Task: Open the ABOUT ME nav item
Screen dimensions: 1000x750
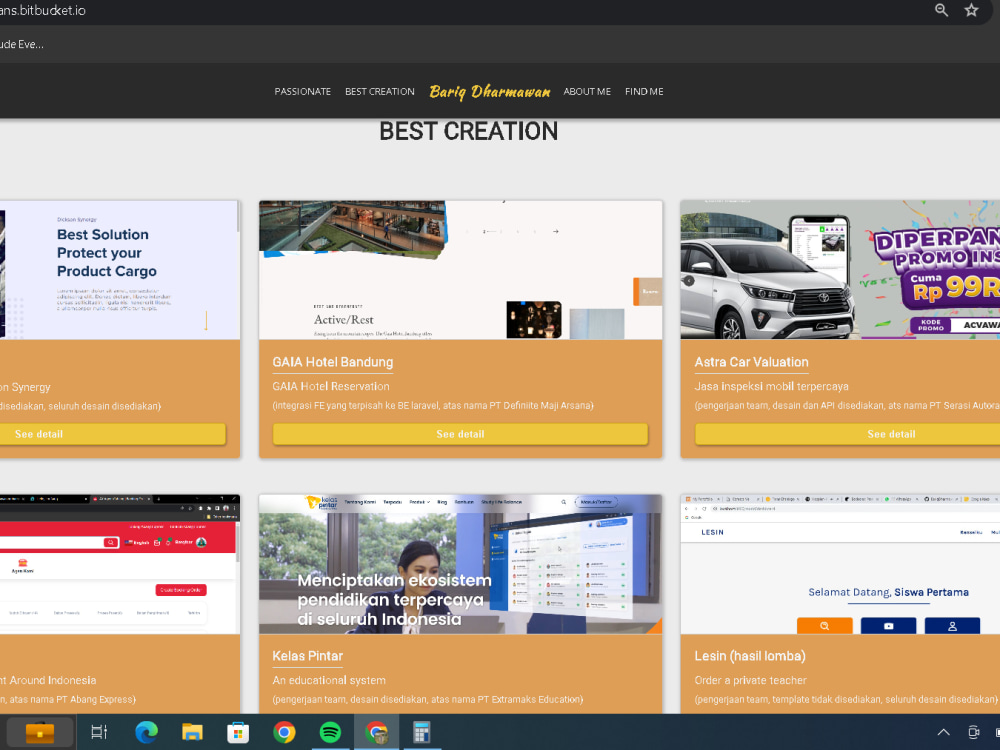Action: pos(587,91)
